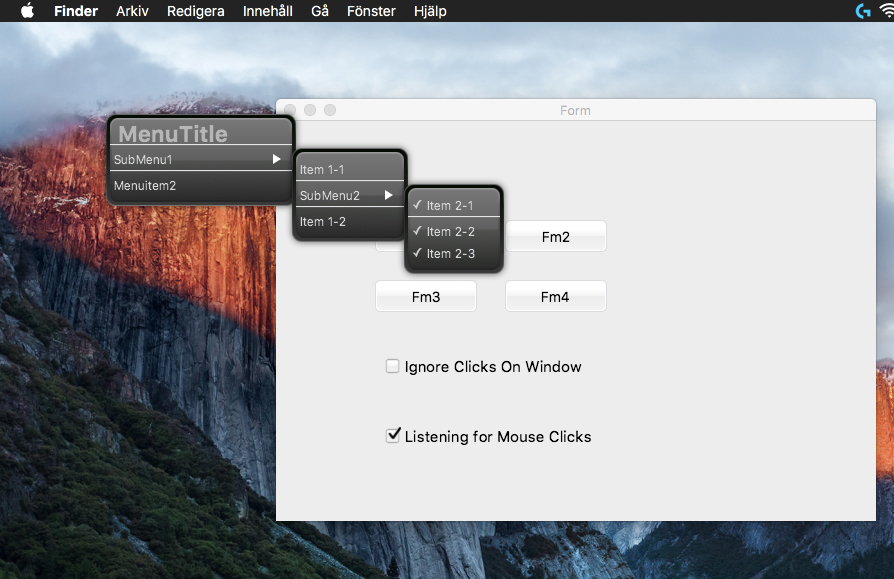
Task: Disable Listening for Mouse Clicks checkbox
Action: coord(393,436)
